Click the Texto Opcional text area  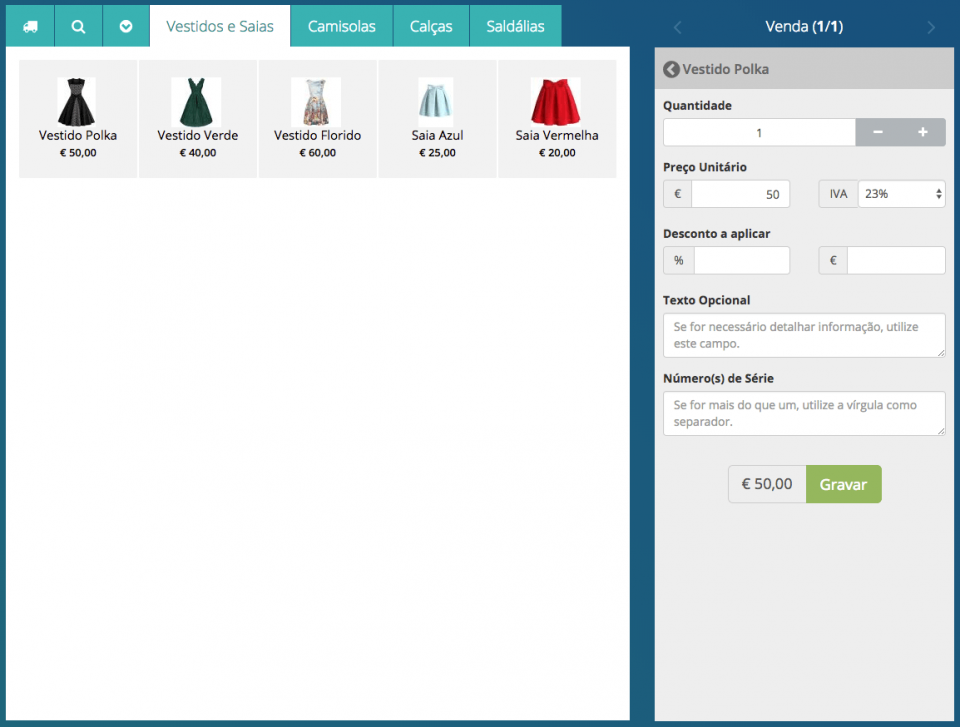pyautogui.click(x=804, y=335)
